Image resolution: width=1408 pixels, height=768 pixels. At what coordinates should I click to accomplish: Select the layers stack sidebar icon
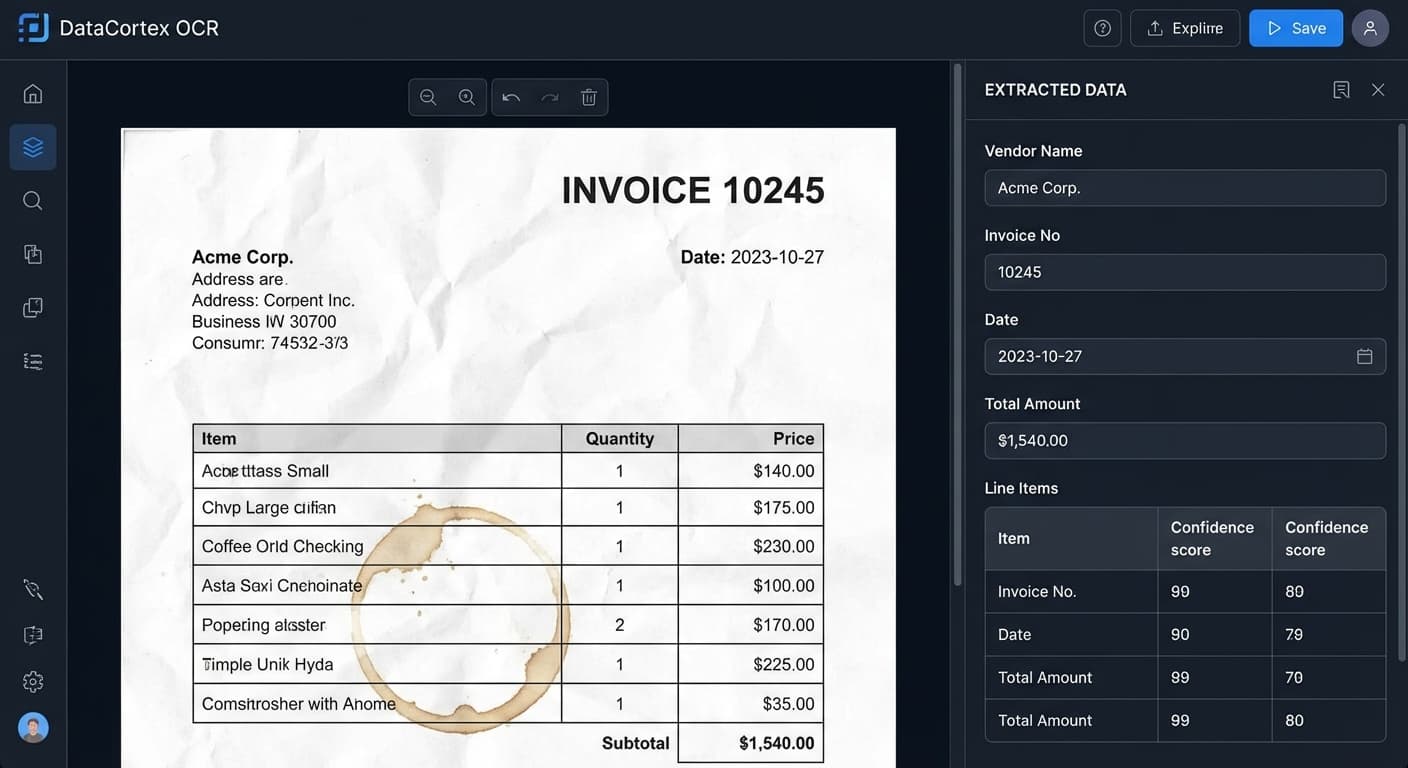coord(33,147)
